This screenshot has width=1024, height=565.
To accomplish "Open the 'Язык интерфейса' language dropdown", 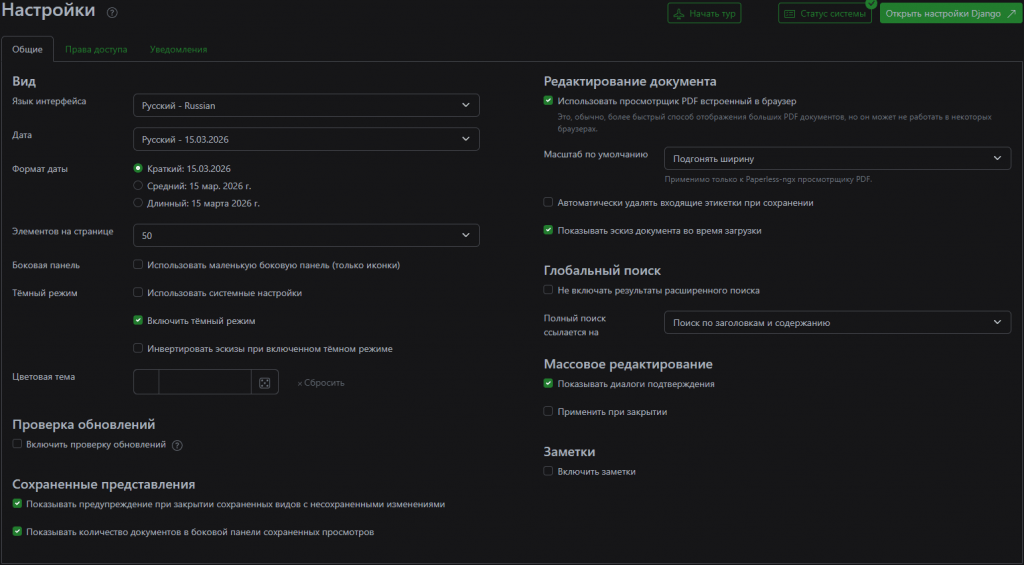I will click(x=306, y=105).
